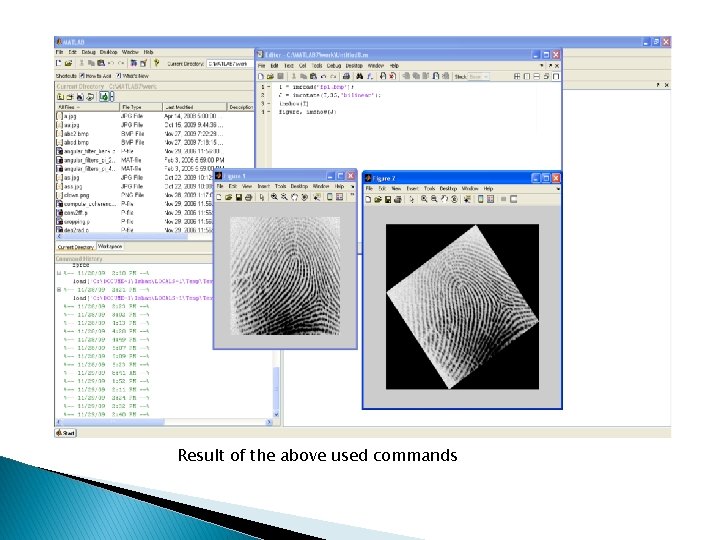Select clown.png file row
Image resolution: width=720 pixels, height=540 pixels.
(x=134, y=195)
